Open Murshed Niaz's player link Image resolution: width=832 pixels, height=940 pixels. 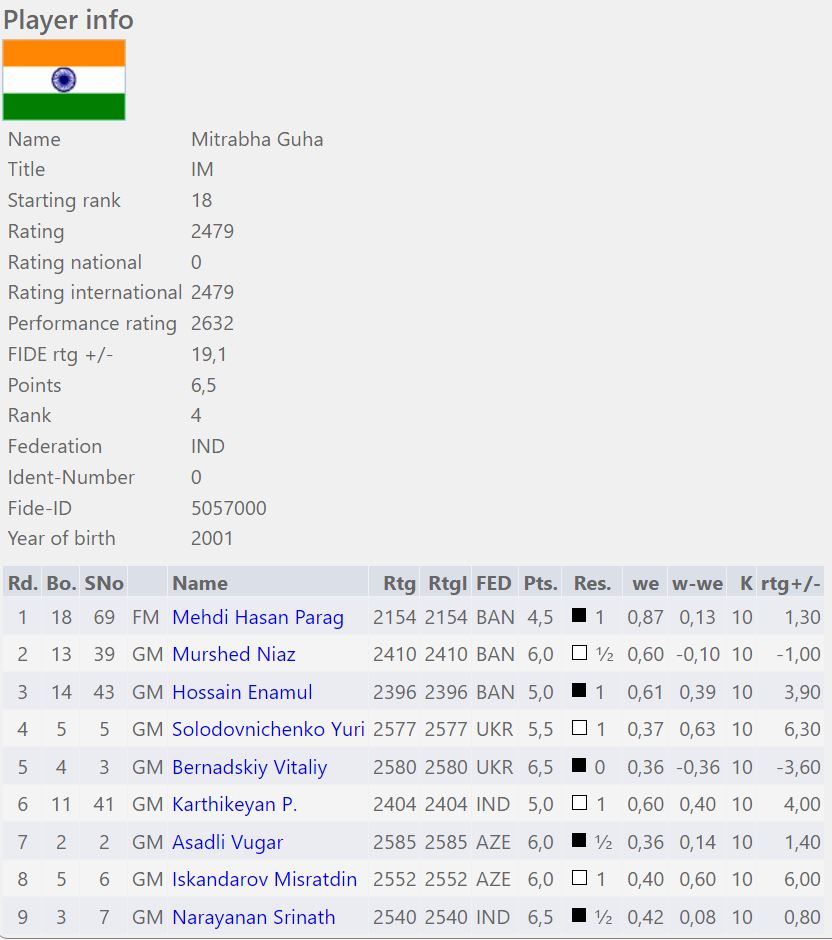[234, 654]
